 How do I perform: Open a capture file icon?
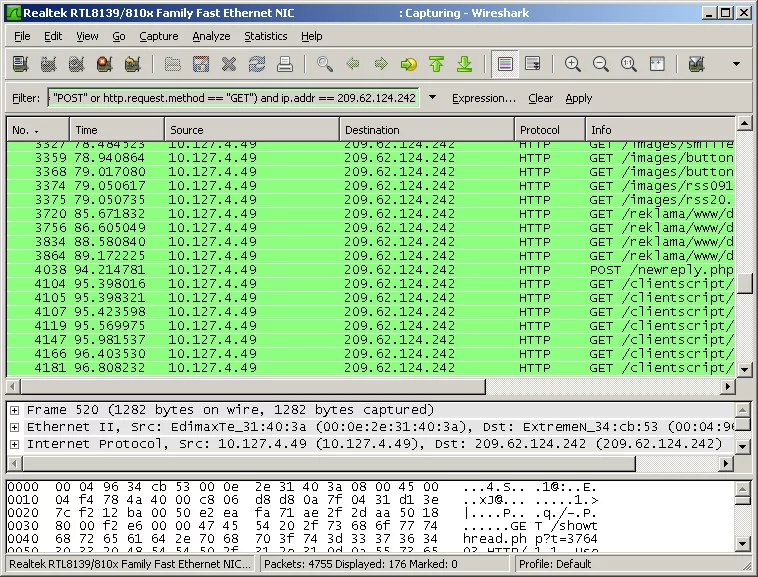click(173, 64)
